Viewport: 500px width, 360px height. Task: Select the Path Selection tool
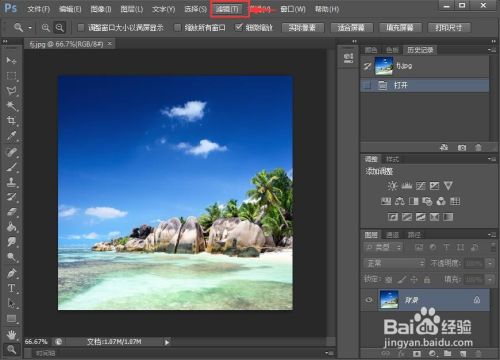point(11,303)
